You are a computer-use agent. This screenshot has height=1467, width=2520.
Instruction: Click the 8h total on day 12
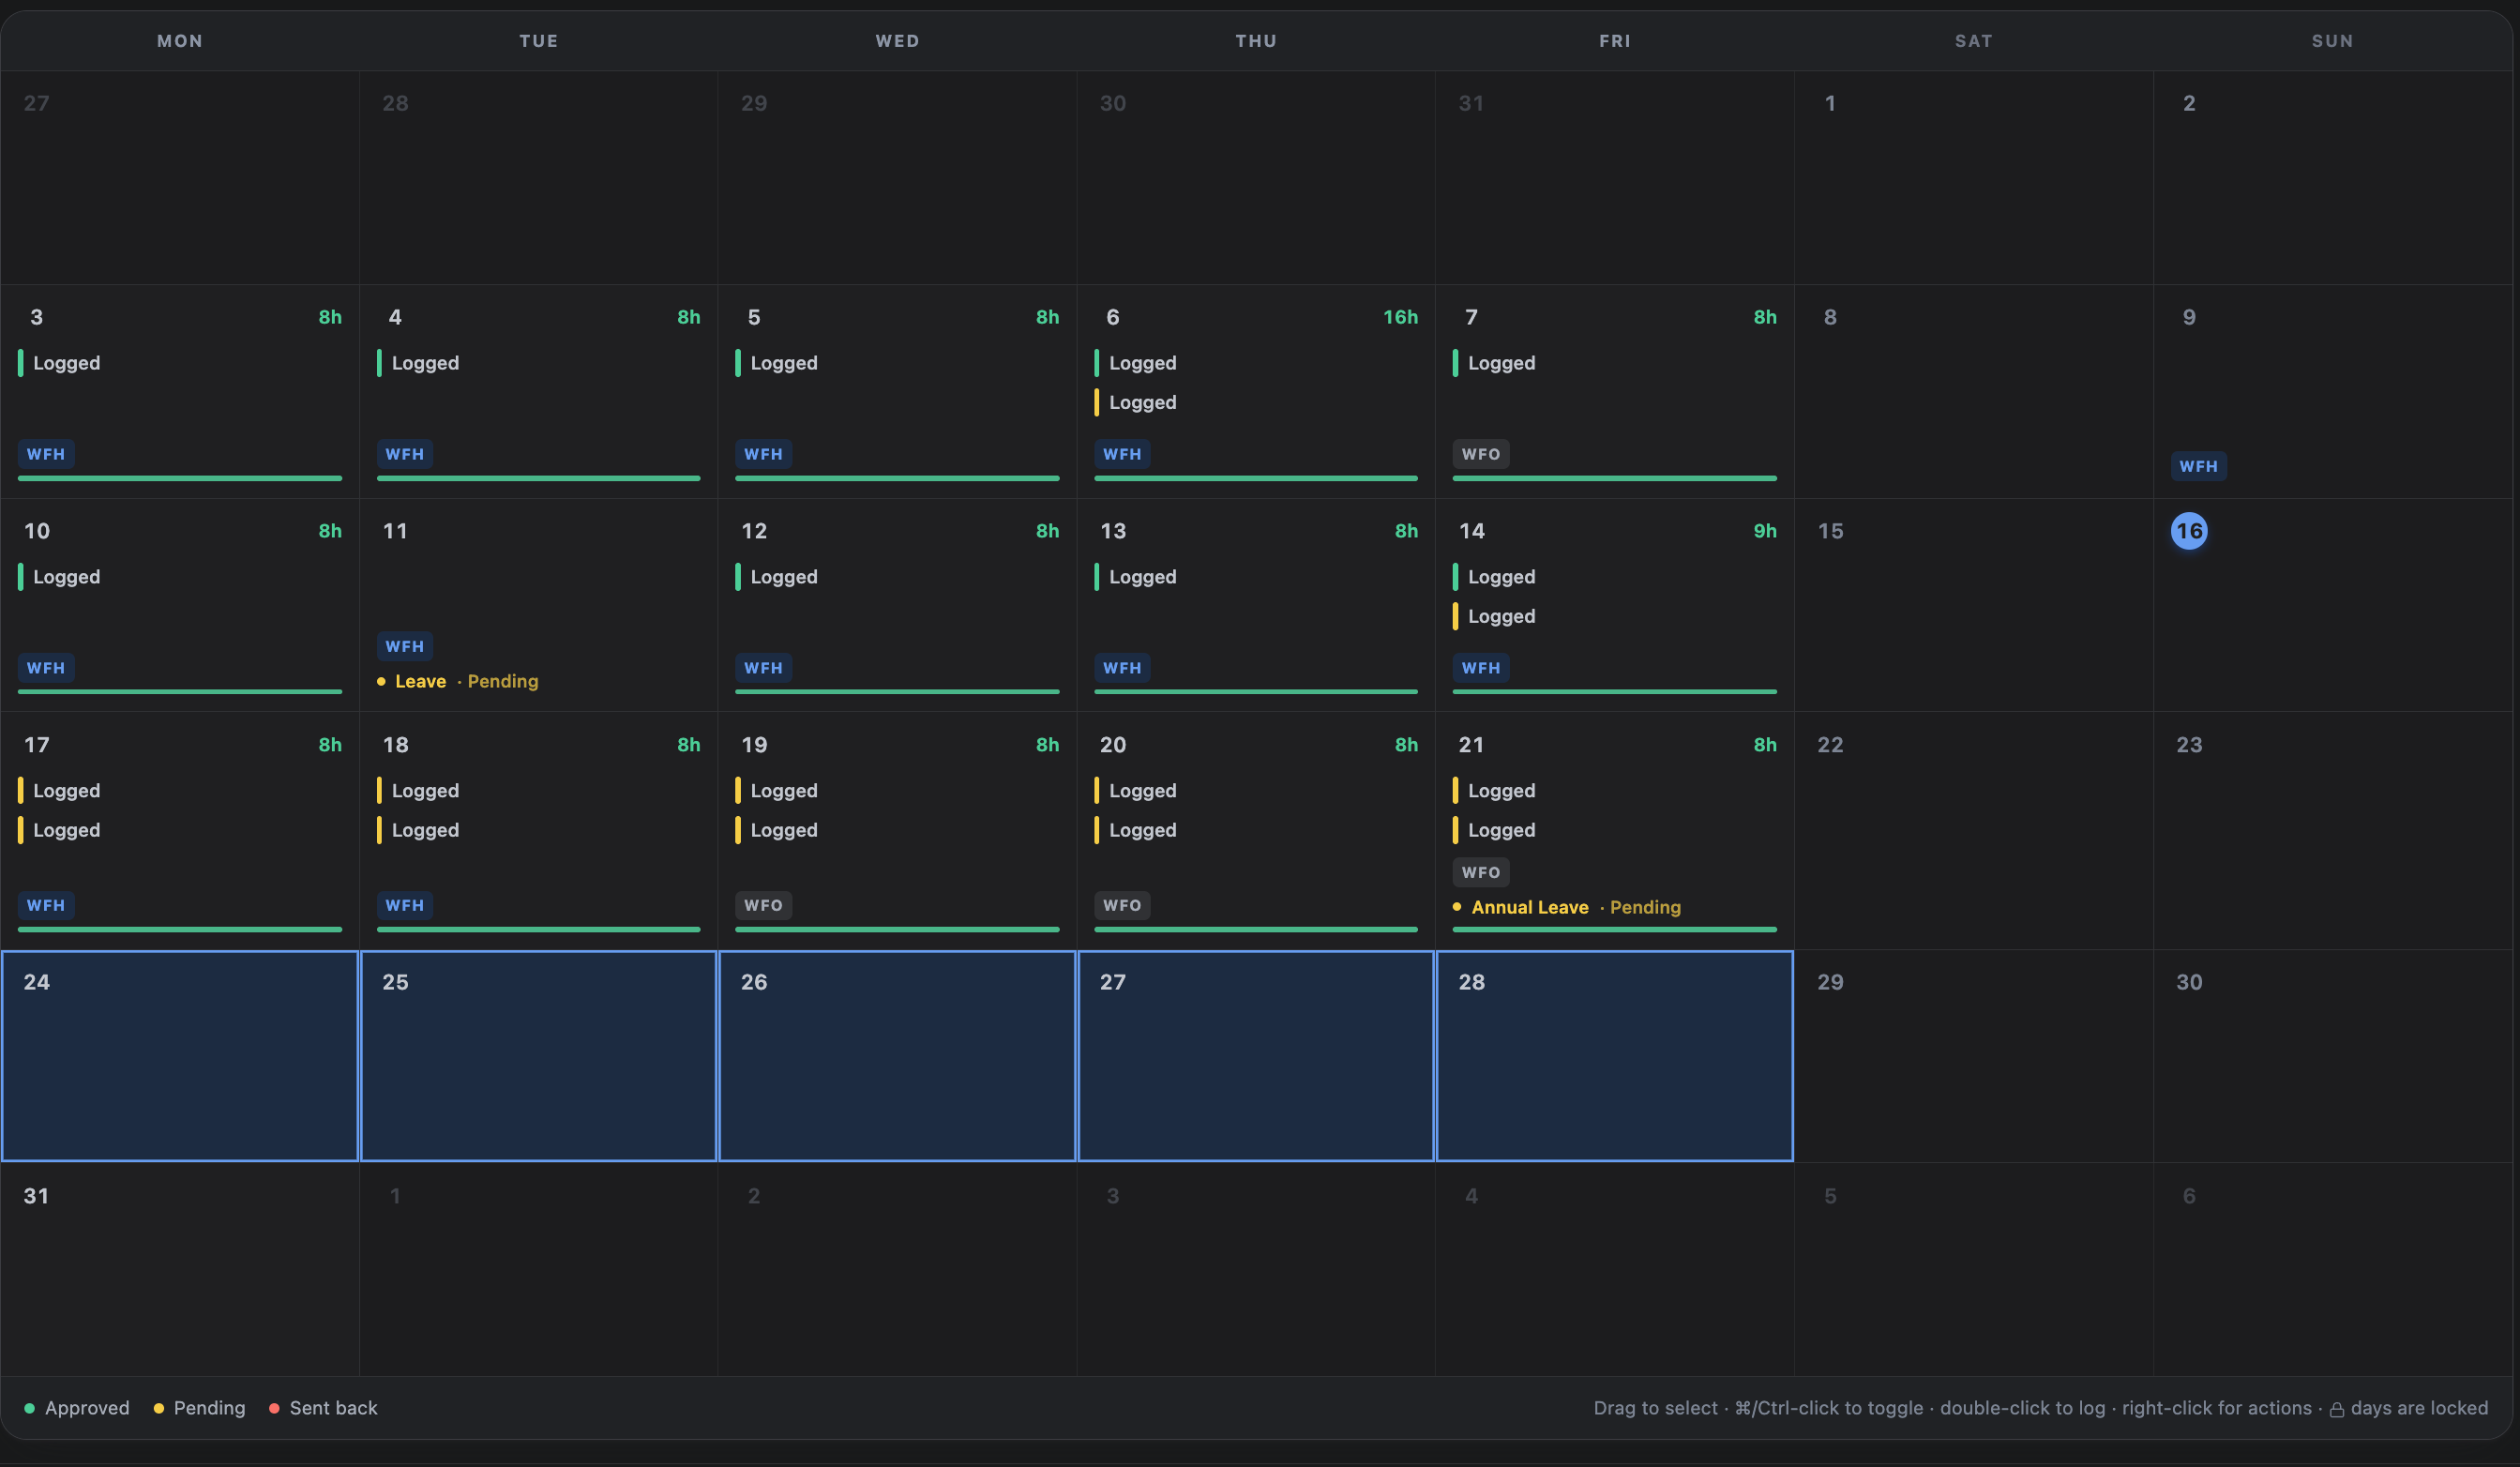(1047, 531)
